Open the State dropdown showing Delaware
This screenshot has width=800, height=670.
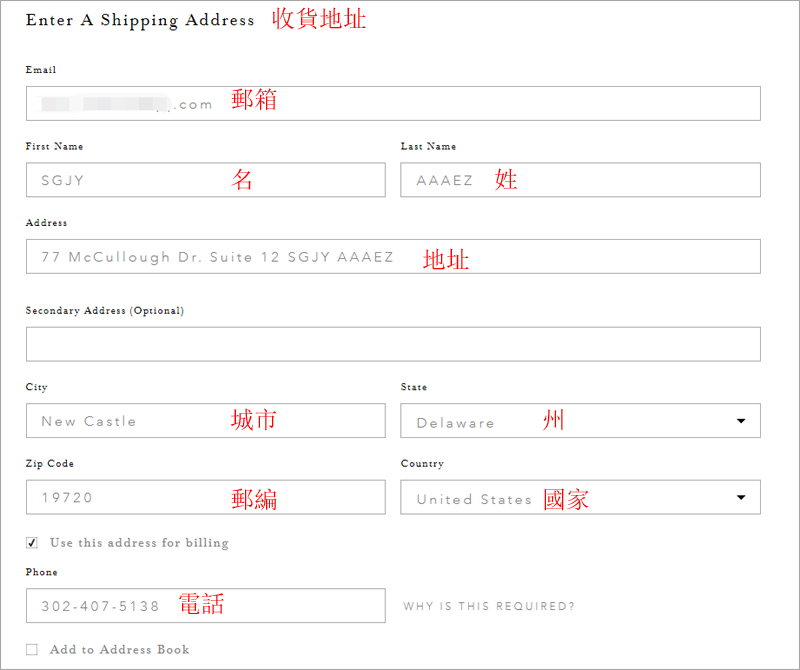[580, 420]
